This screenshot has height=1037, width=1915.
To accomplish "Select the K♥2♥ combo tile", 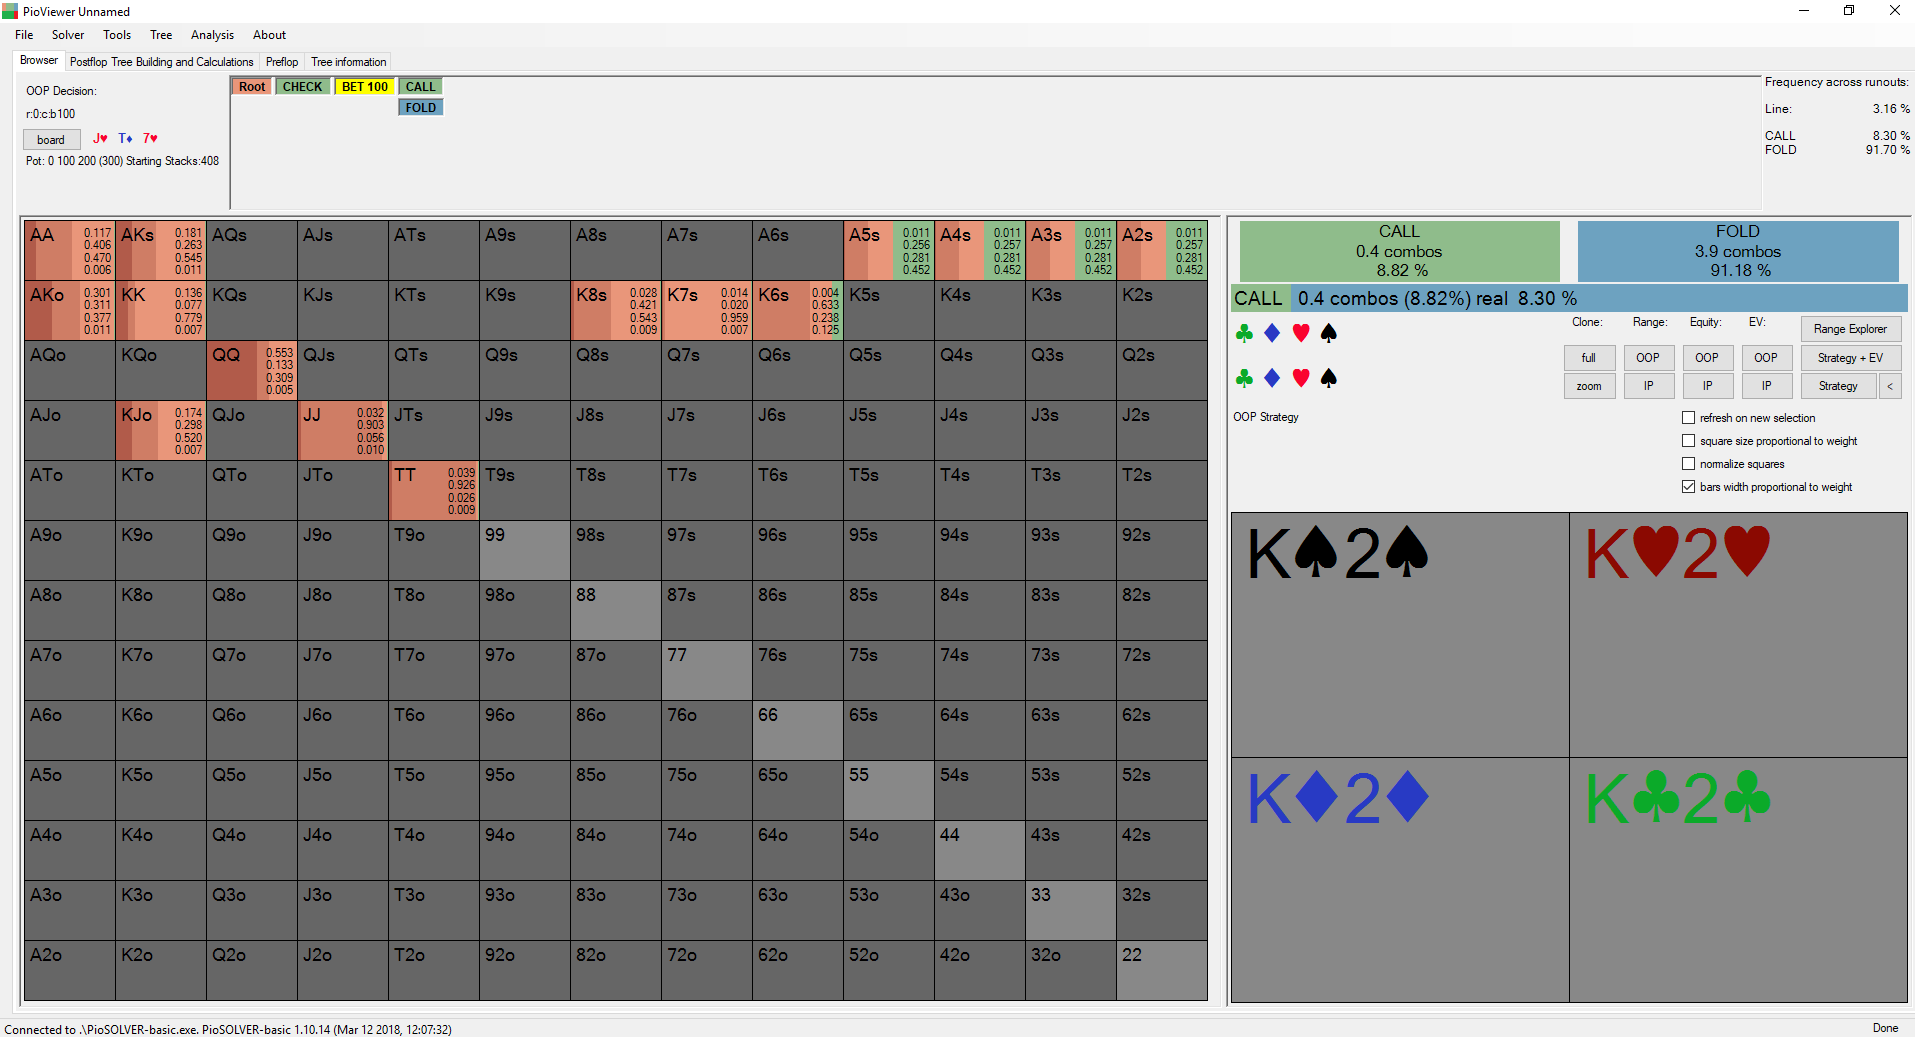I will pos(1738,635).
